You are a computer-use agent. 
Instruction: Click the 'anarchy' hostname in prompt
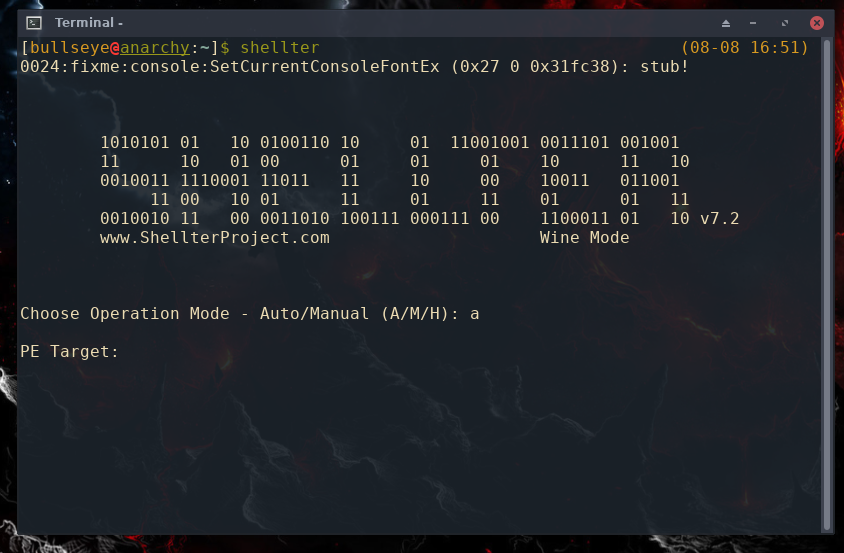pos(155,48)
